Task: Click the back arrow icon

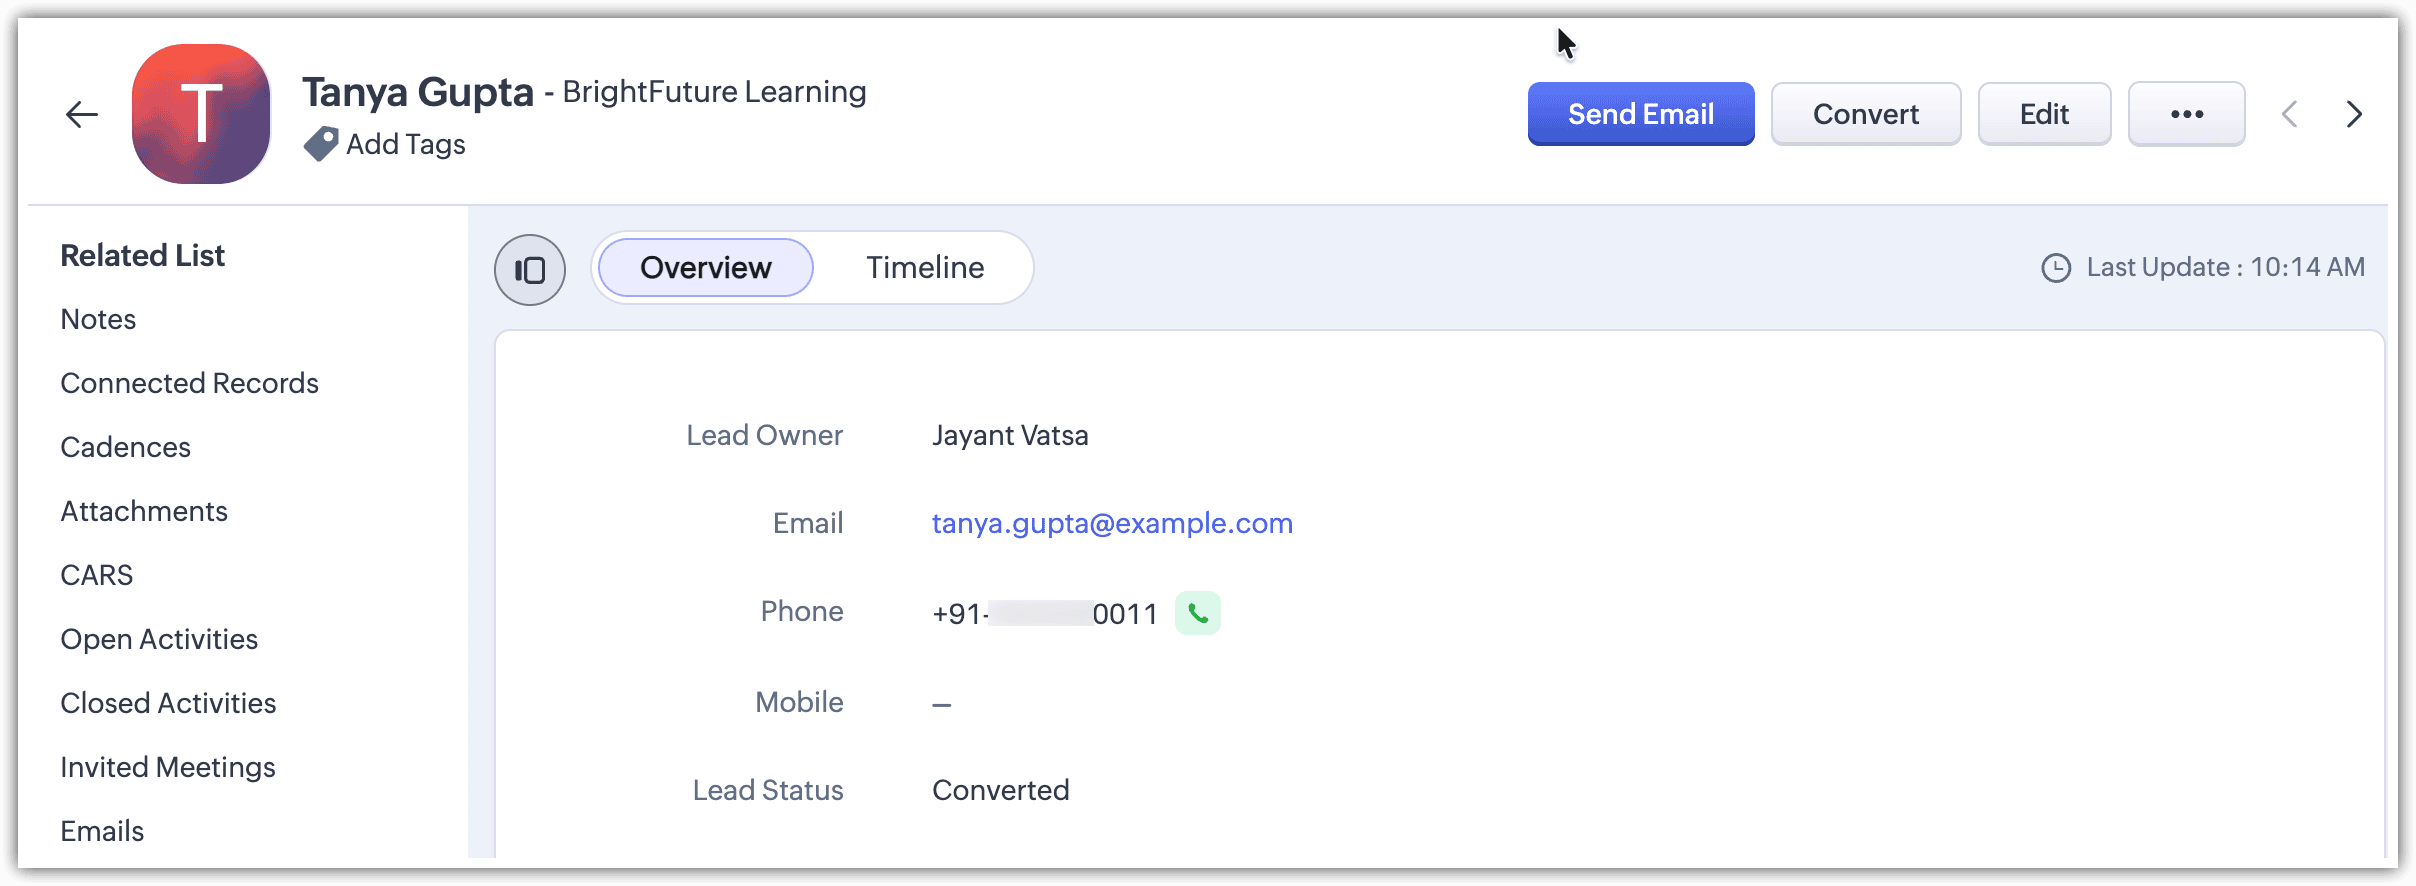Action: [82, 115]
